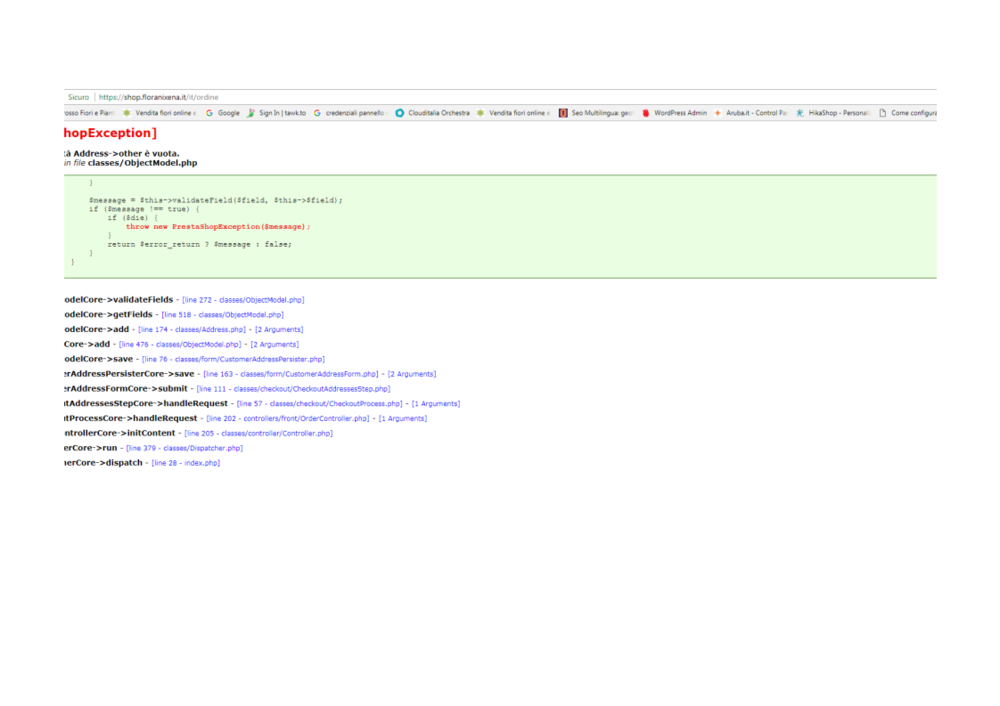Open OrderController.php line 202 link
This screenshot has width=1000, height=706.
click(289, 418)
